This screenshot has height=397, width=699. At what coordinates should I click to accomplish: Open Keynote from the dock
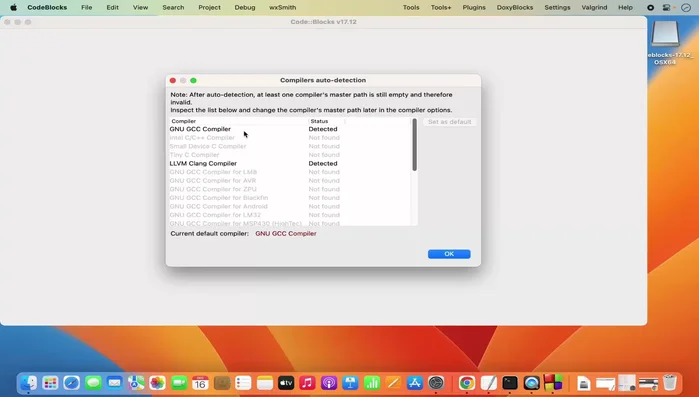(350, 383)
